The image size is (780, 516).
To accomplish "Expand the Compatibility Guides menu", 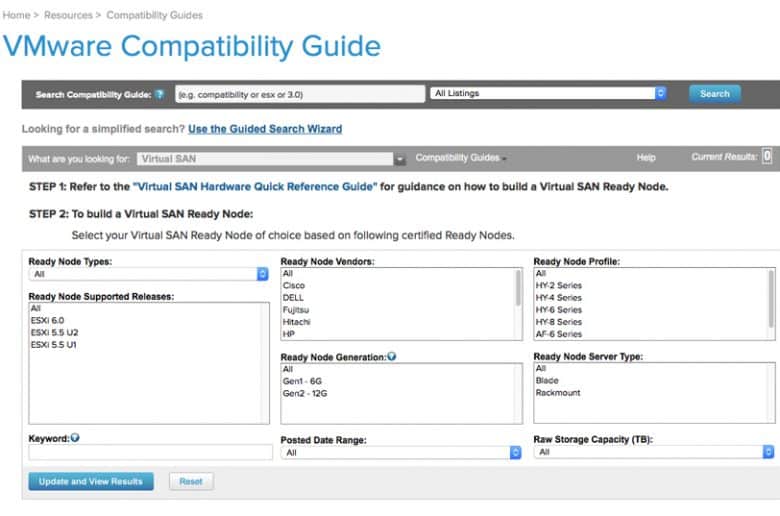I will coord(461,158).
